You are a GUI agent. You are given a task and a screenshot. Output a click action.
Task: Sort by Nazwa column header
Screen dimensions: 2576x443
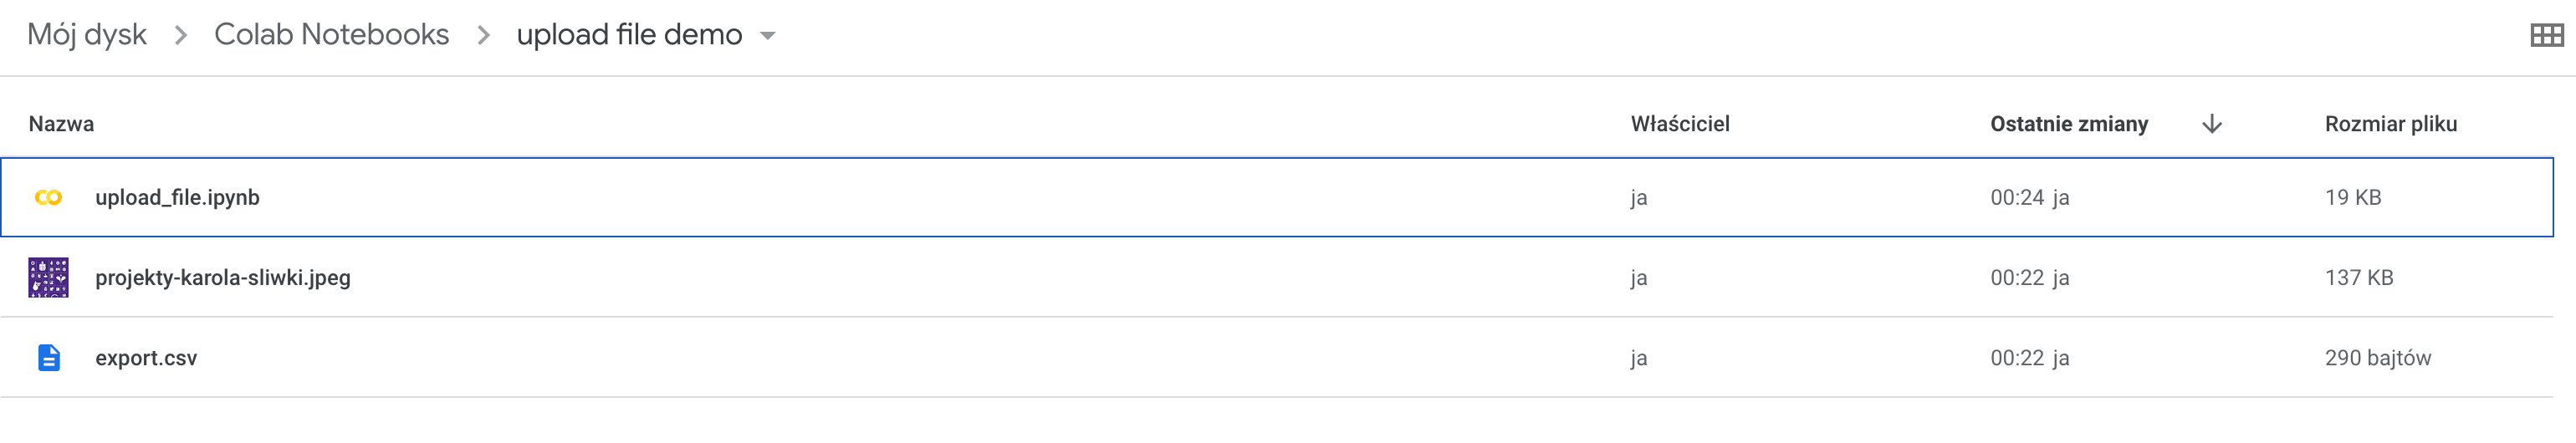(61, 124)
